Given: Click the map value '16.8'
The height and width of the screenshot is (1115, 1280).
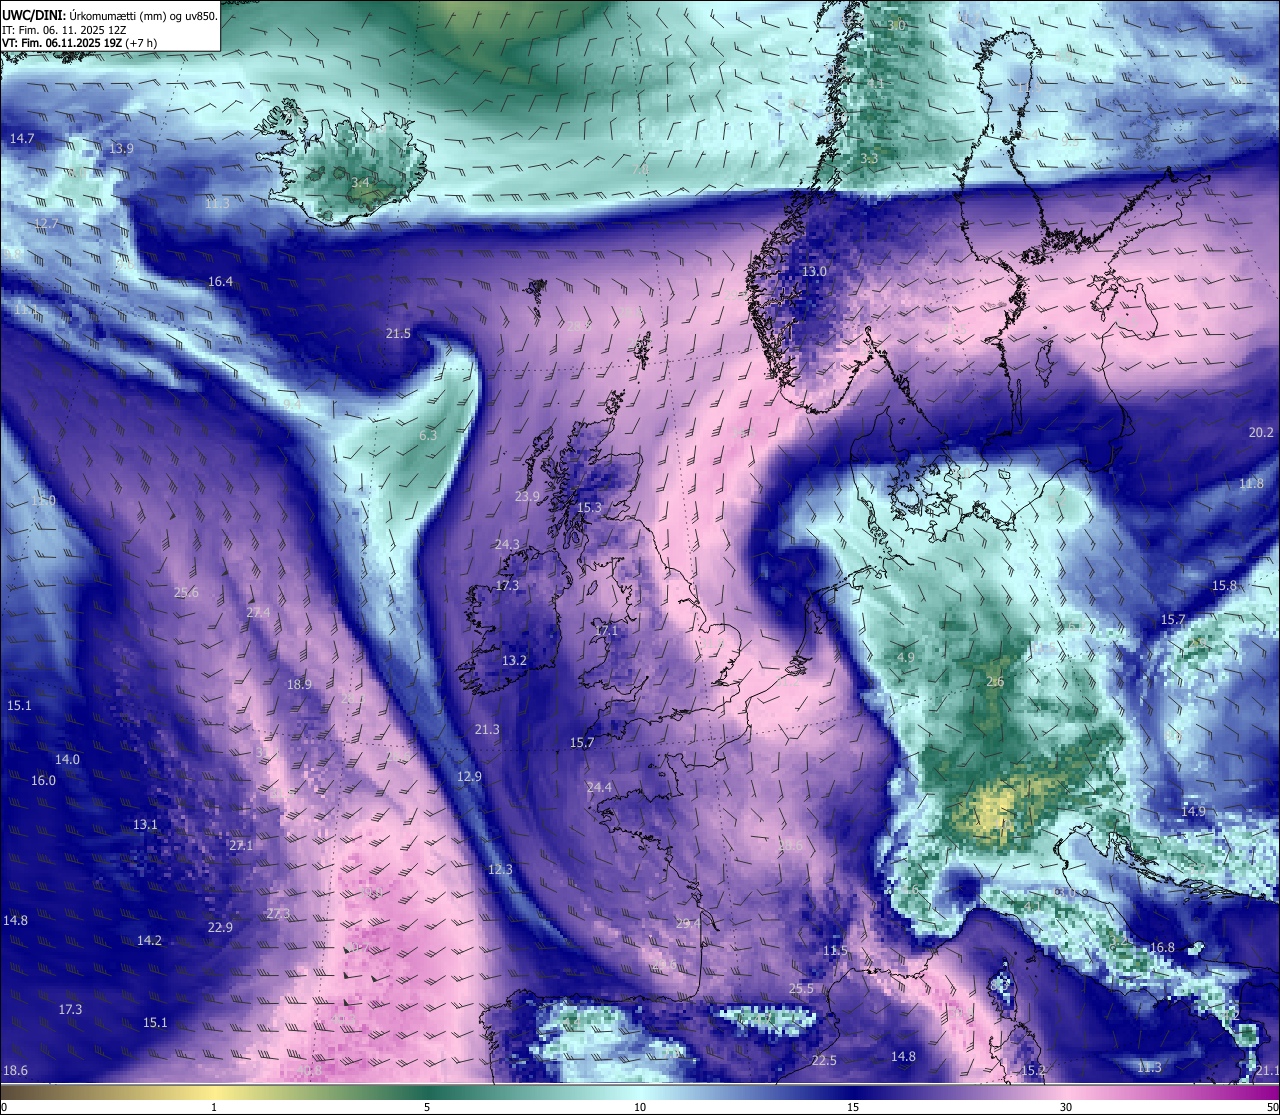Looking at the screenshot, I should coord(1162,948).
